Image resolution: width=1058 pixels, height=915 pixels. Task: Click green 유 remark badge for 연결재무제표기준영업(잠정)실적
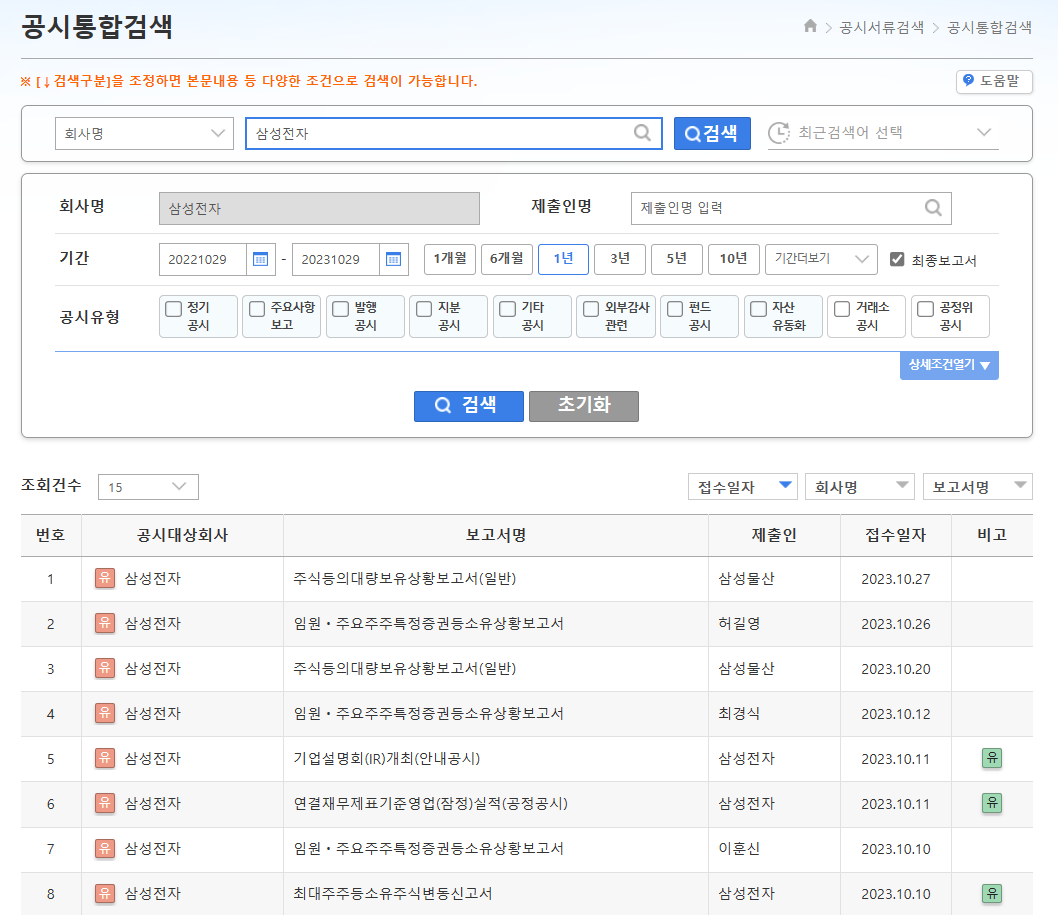point(992,804)
